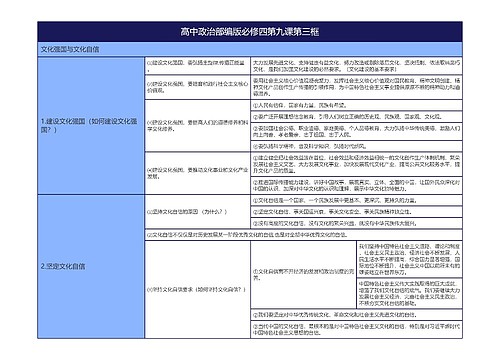The image size is (500, 360).
Task: Click the cell starting "我们坚持中国特色社会主义道路"
Action: (410, 259)
